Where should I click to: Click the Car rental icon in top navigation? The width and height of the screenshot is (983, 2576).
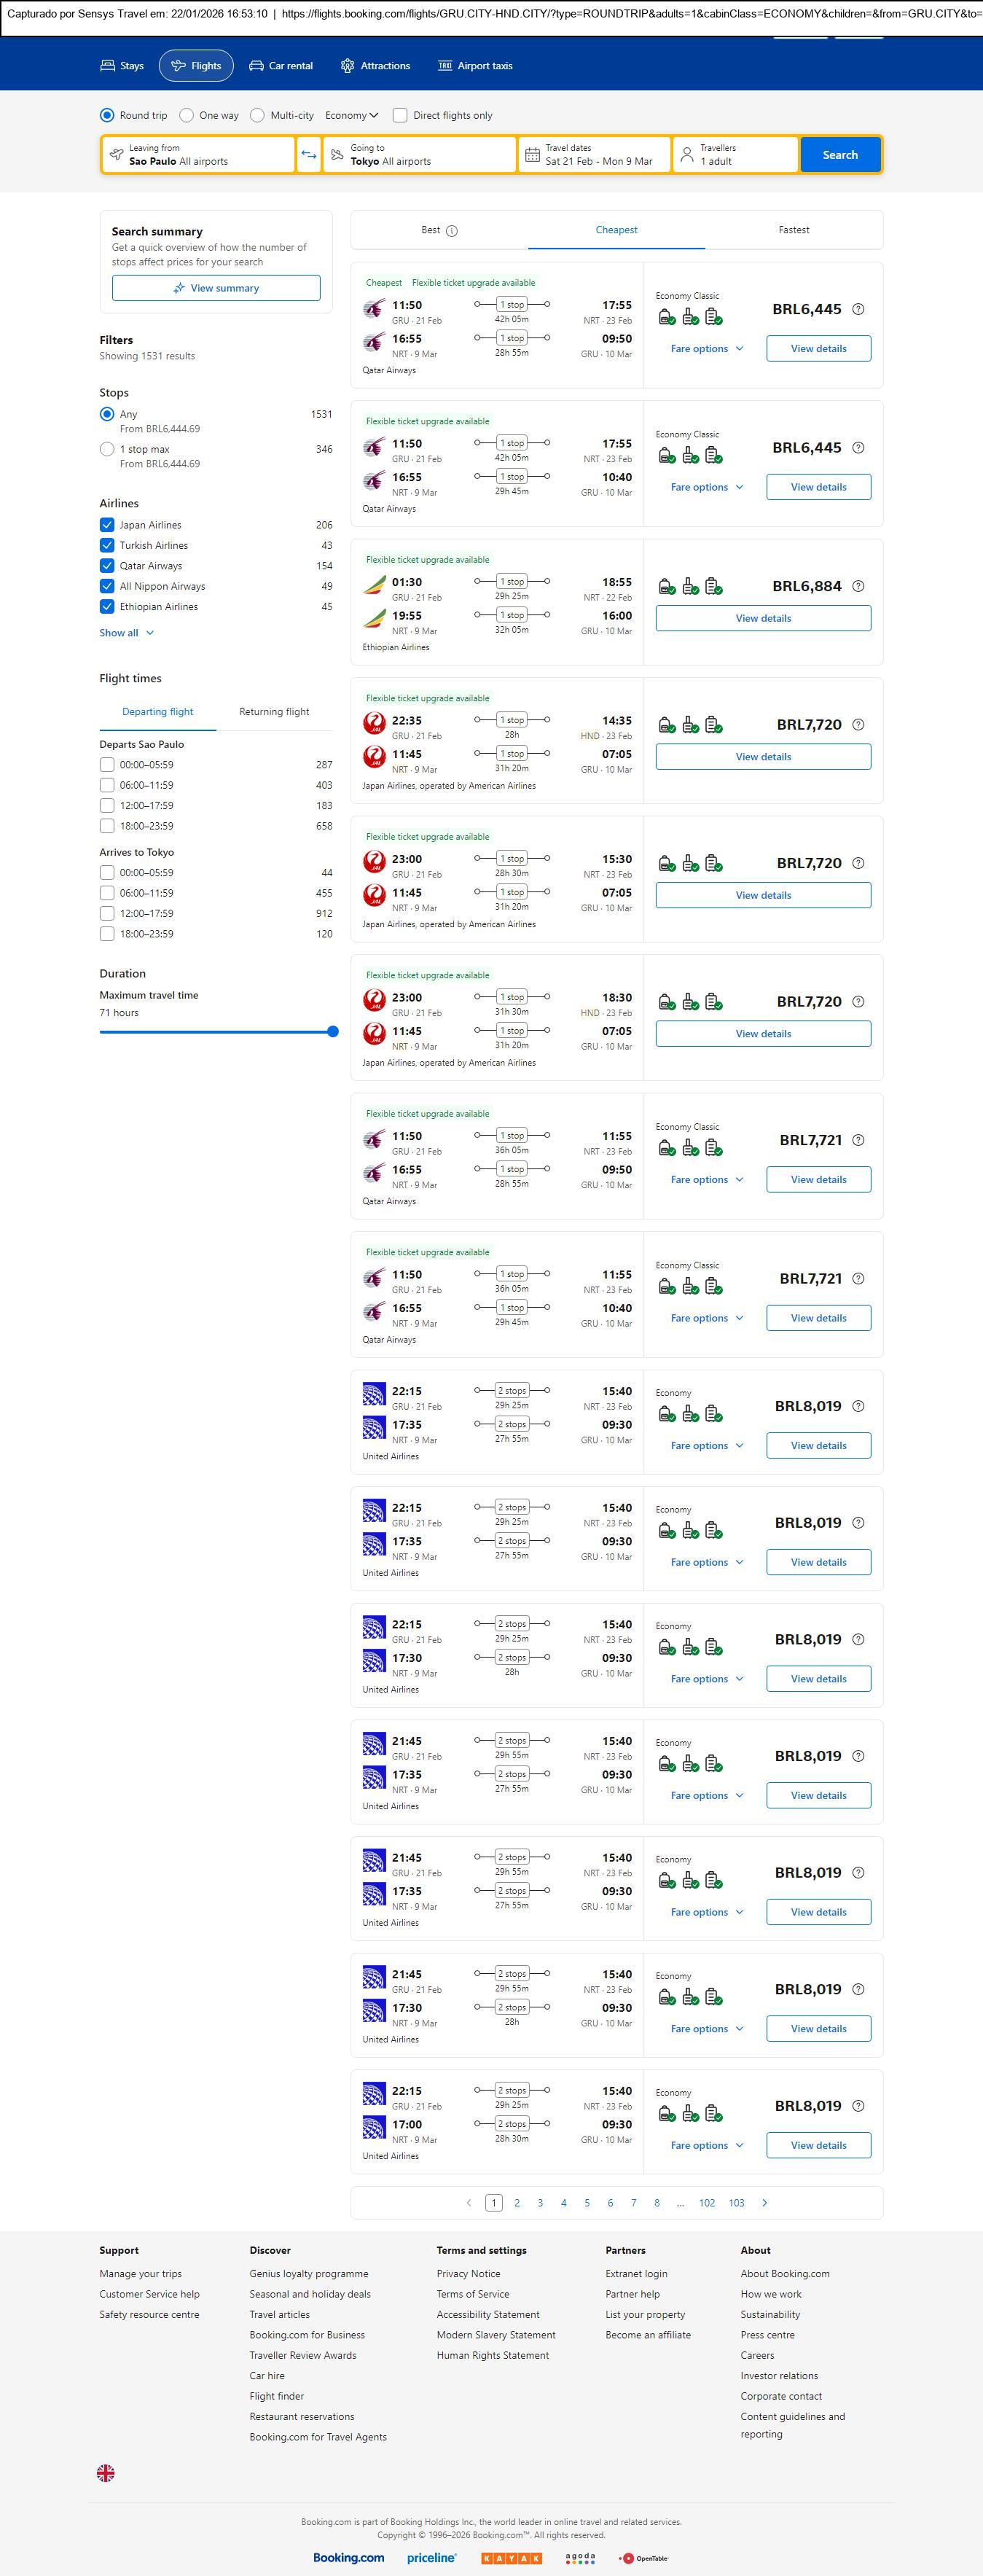pos(257,66)
